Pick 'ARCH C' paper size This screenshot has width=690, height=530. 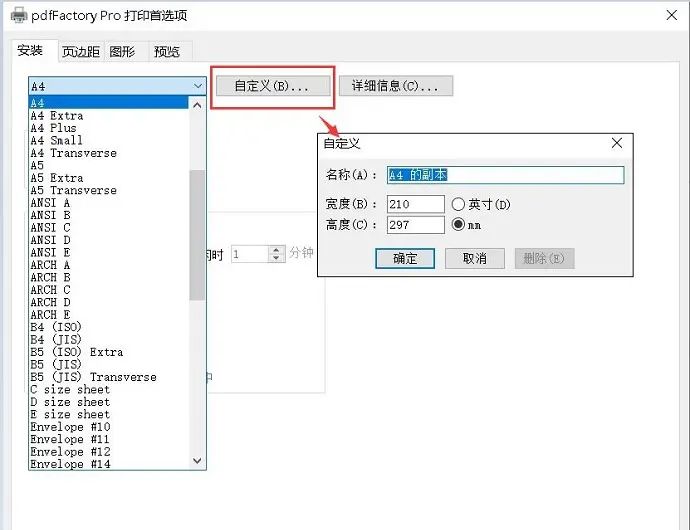(109, 290)
